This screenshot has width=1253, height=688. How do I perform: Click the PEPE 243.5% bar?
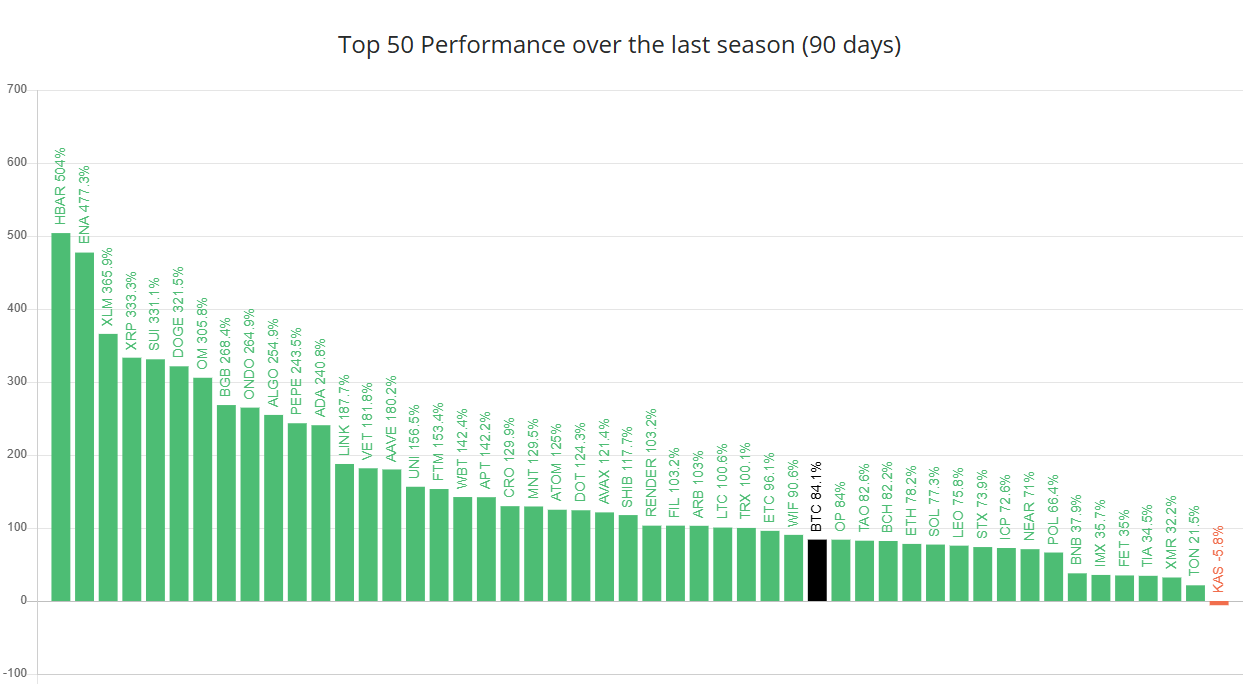tap(297, 512)
